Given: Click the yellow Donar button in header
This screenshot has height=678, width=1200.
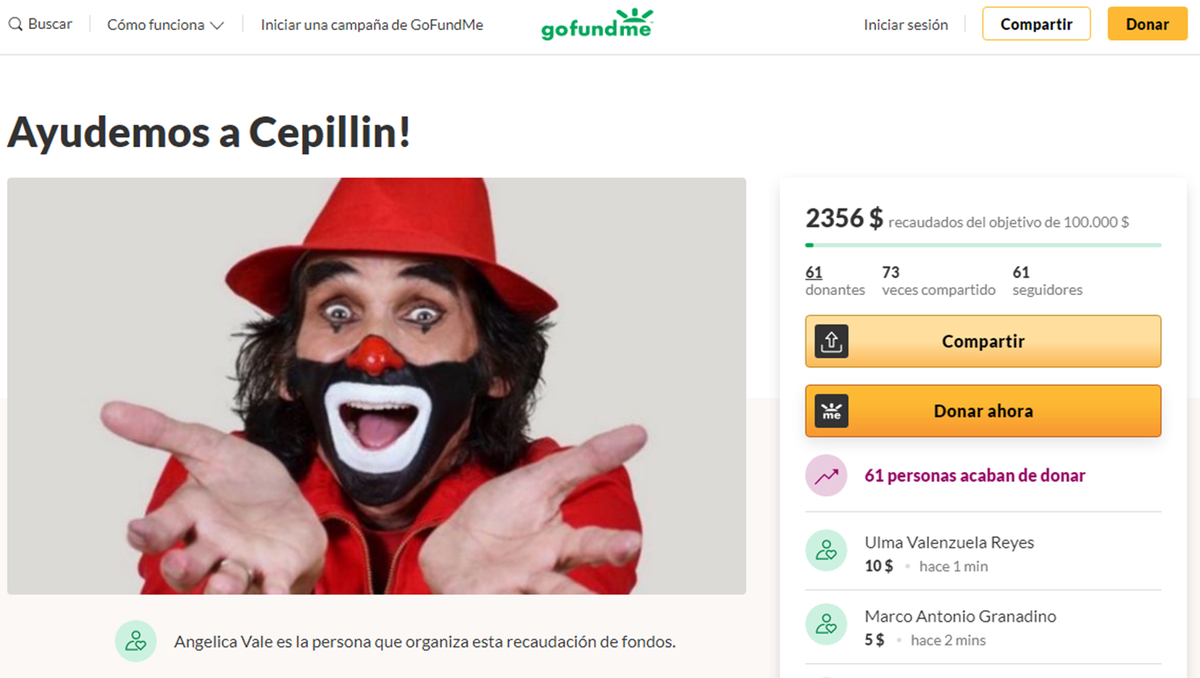Looking at the screenshot, I should click(x=1147, y=24).
